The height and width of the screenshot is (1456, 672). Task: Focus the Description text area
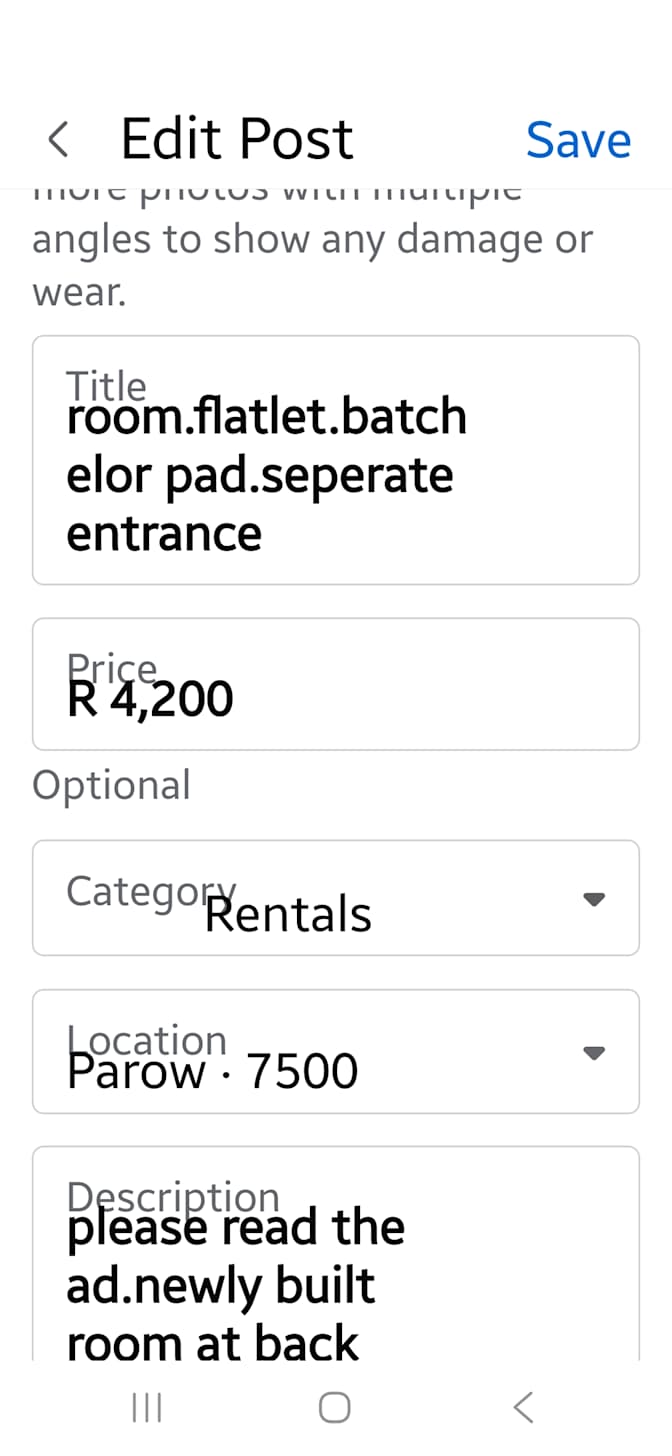click(336, 1253)
